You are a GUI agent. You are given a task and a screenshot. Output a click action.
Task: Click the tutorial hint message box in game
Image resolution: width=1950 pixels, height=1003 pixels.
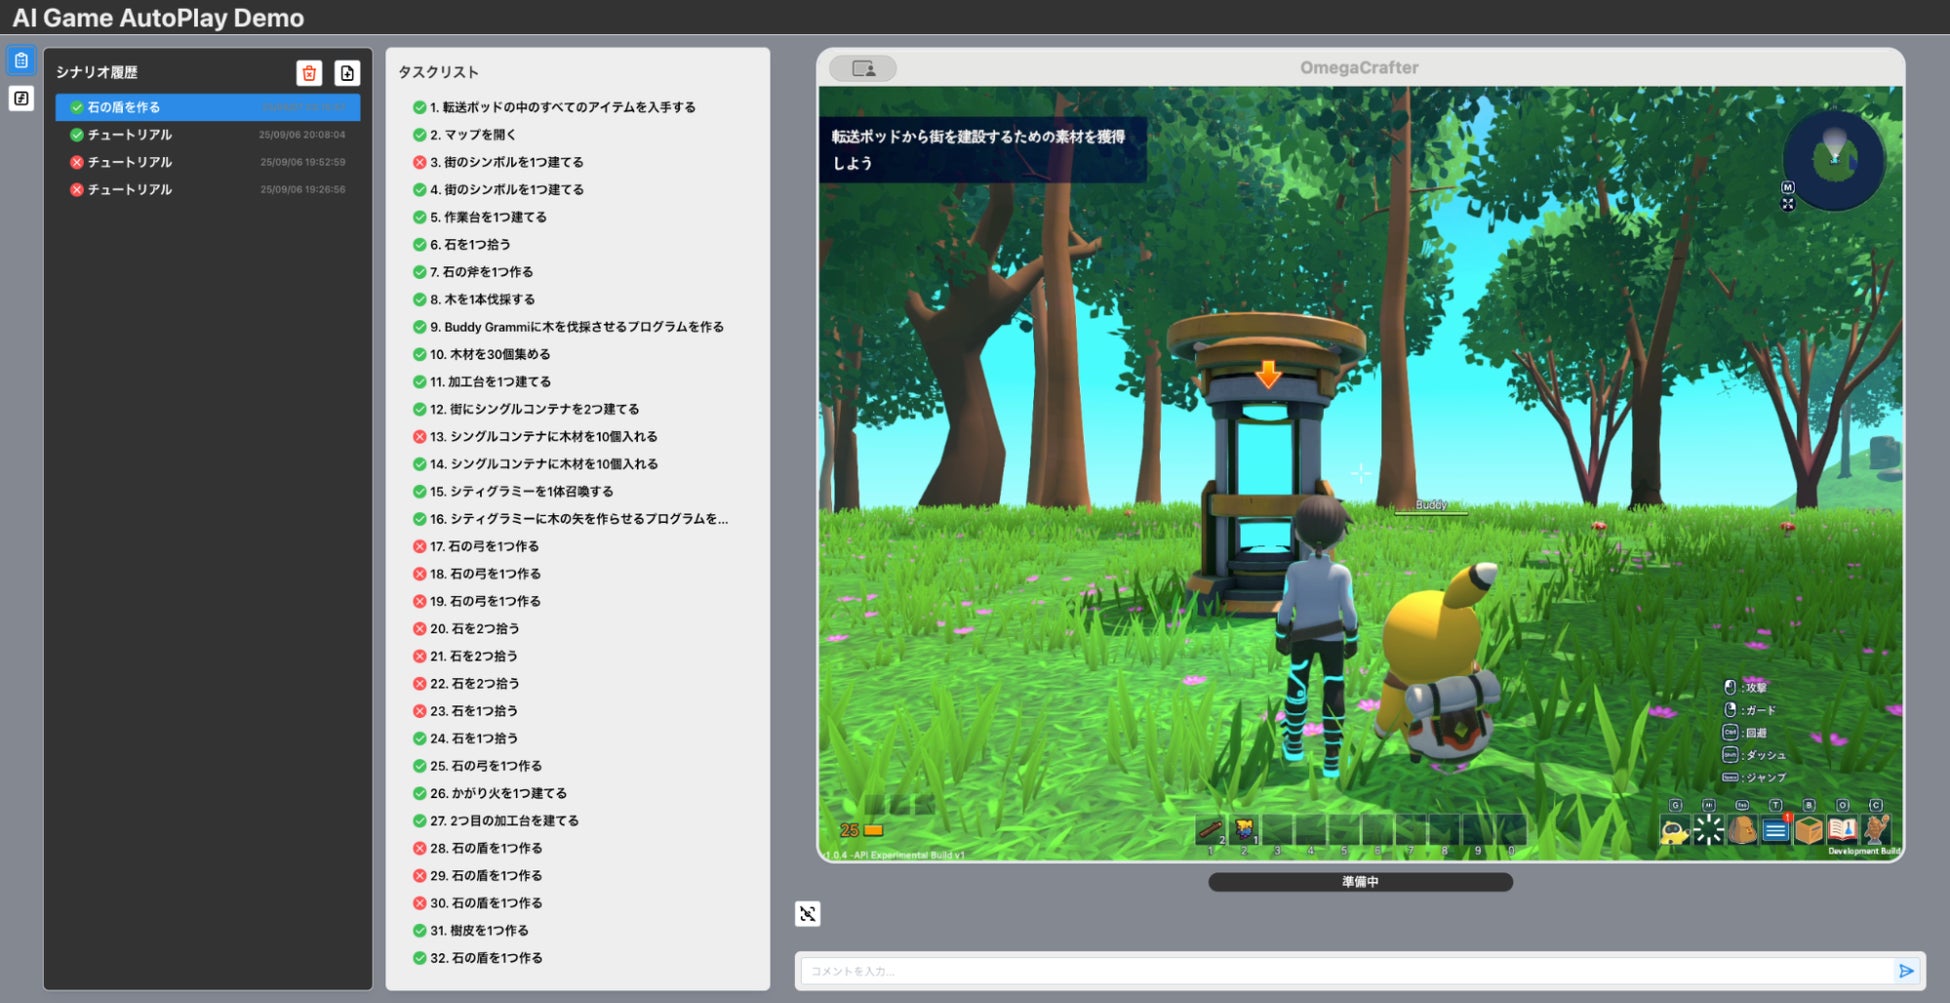tap(982, 150)
